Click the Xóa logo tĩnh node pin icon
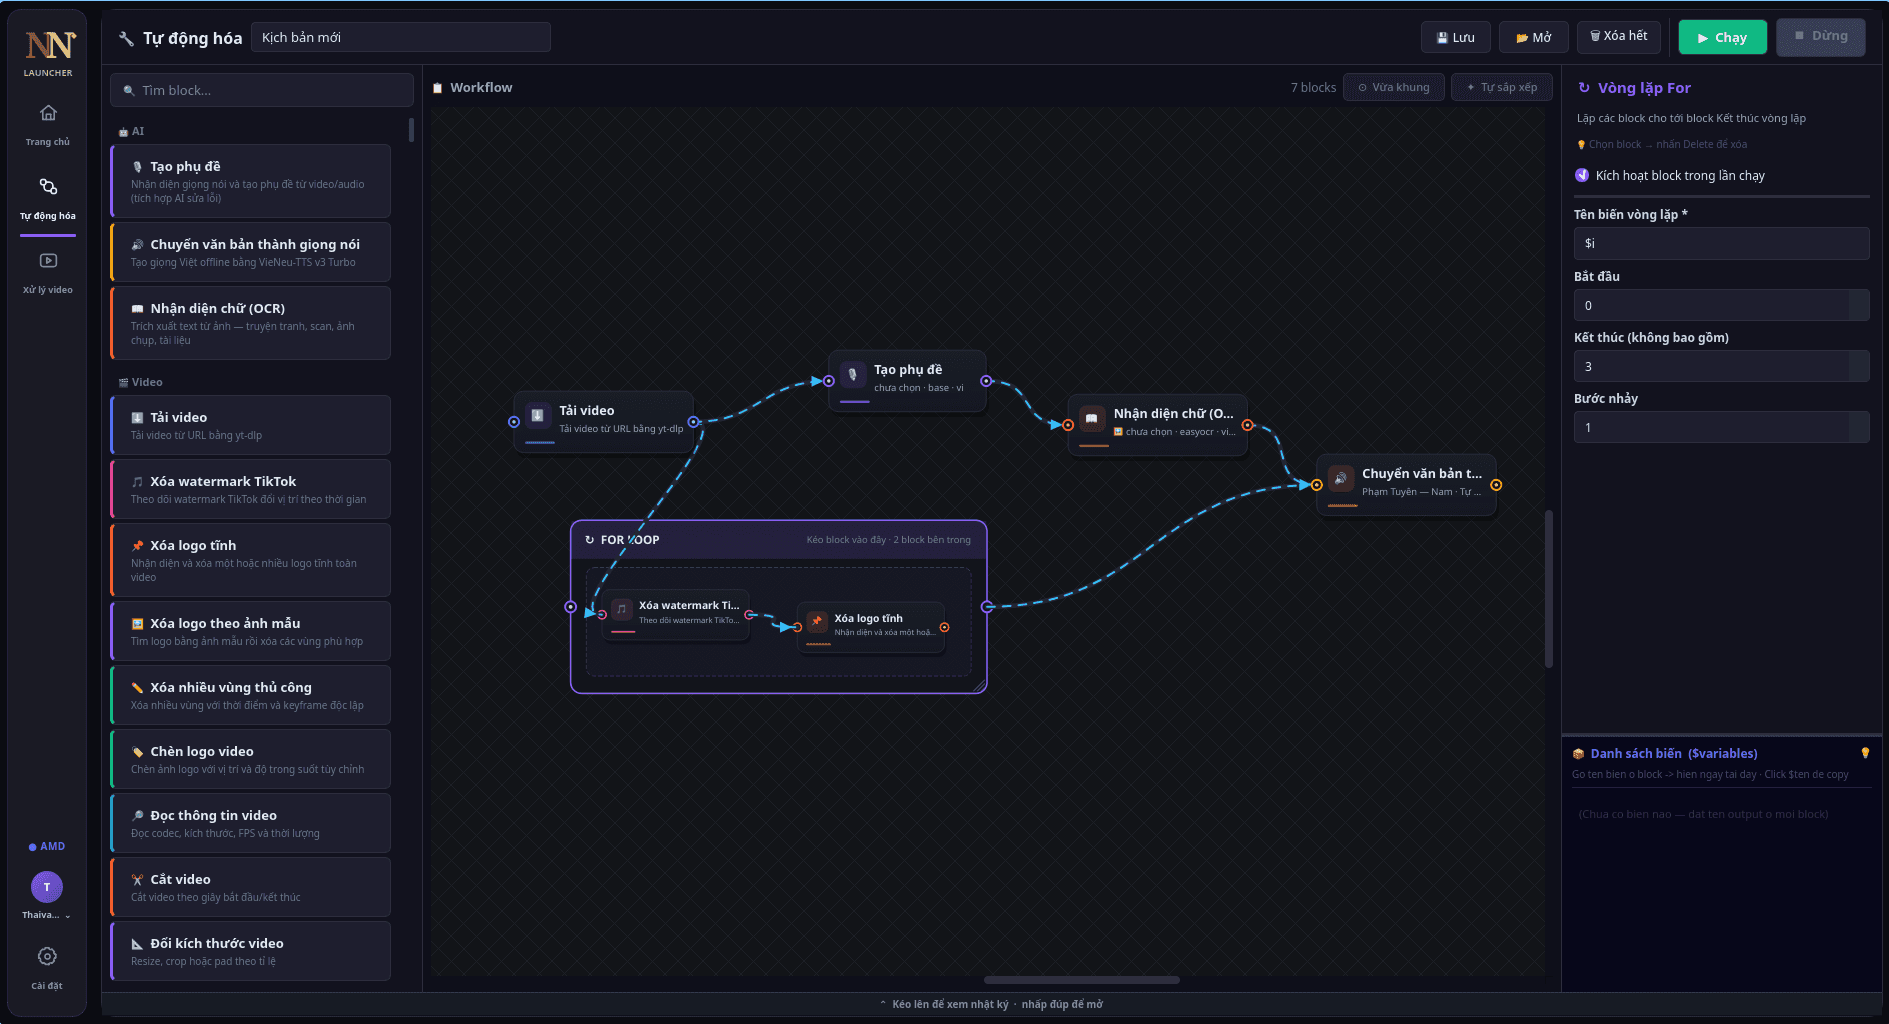The width and height of the screenshot is (1889, 1024). click(817, 621)
